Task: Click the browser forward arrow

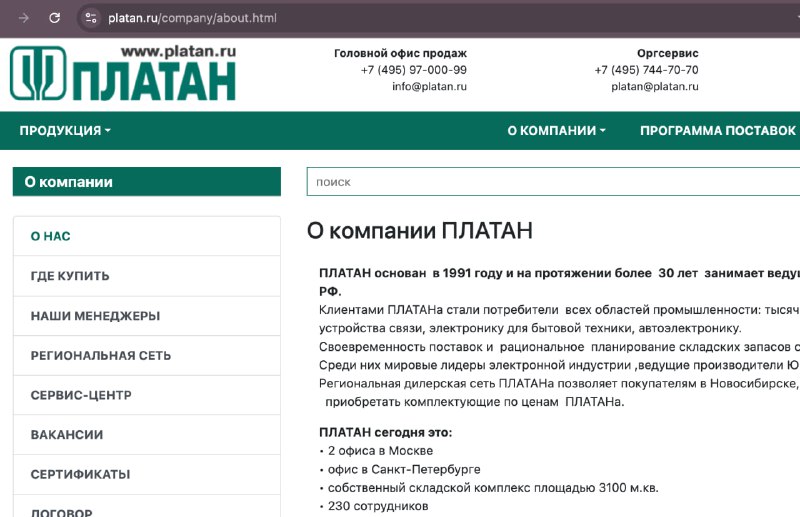Action: click(x=24, y=18)
